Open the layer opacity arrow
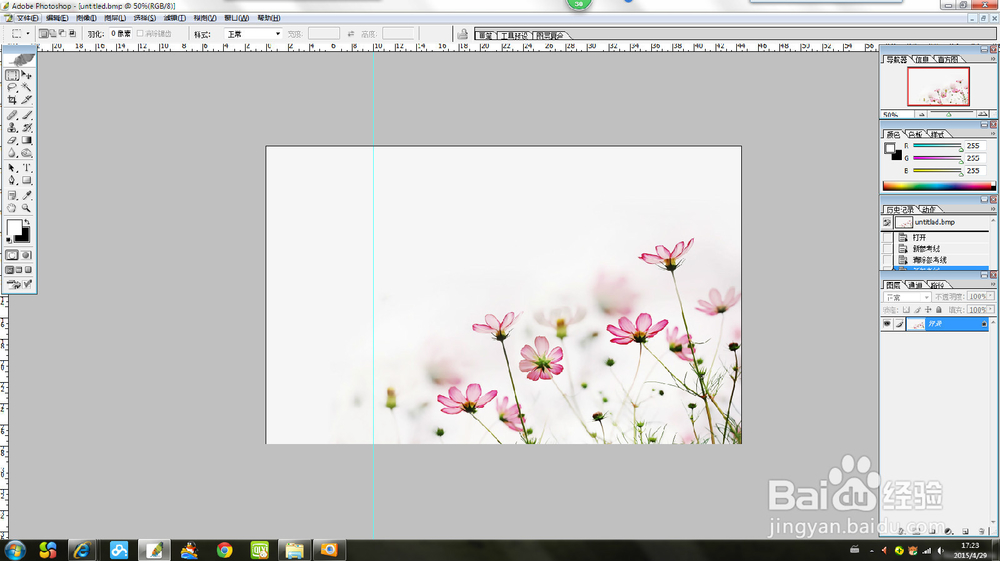 990,296
